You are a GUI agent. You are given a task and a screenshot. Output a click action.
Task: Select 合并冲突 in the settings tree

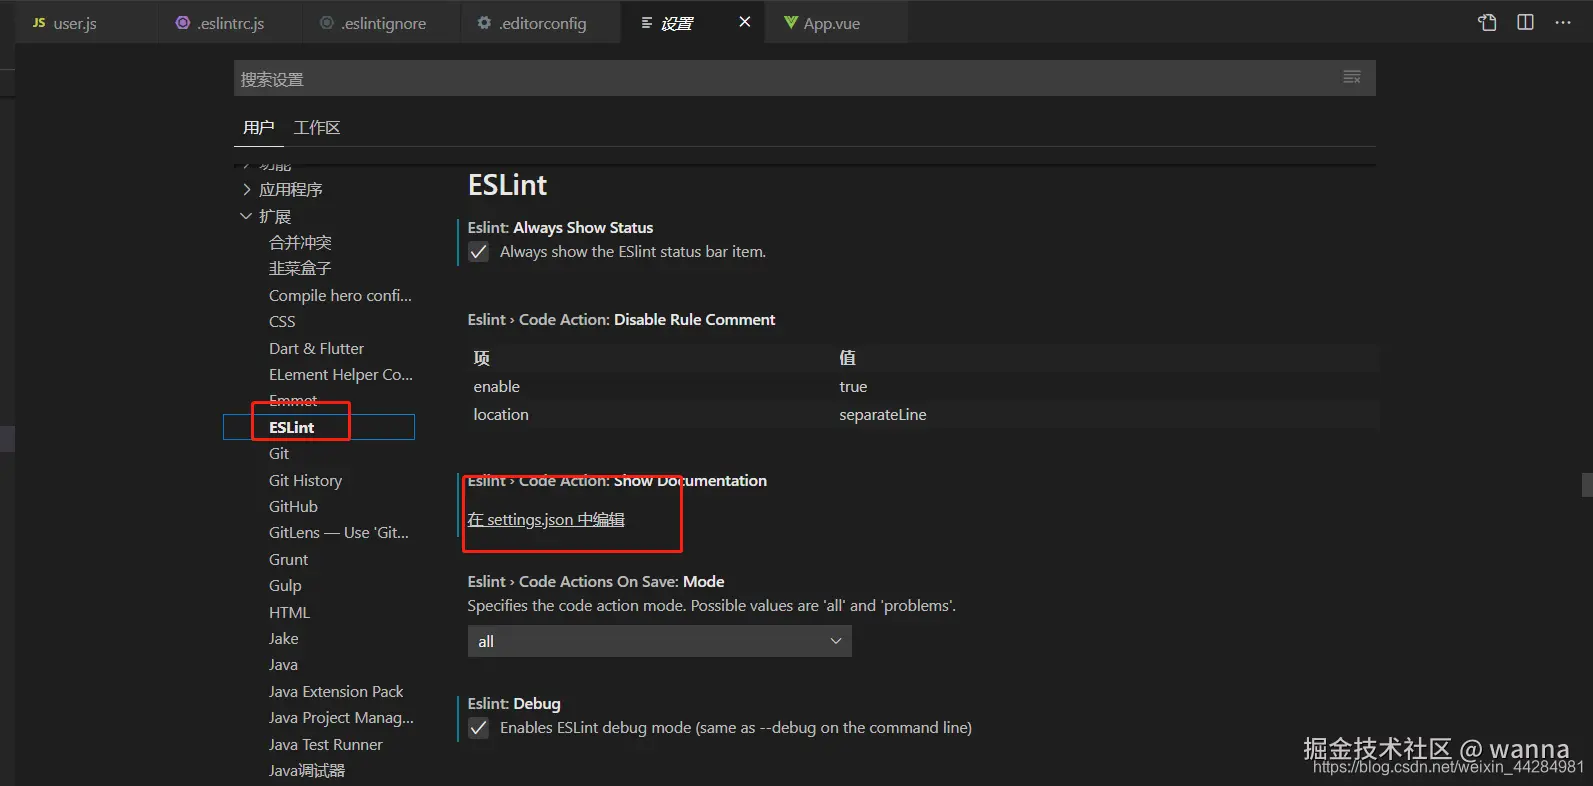tap(300, 243)
